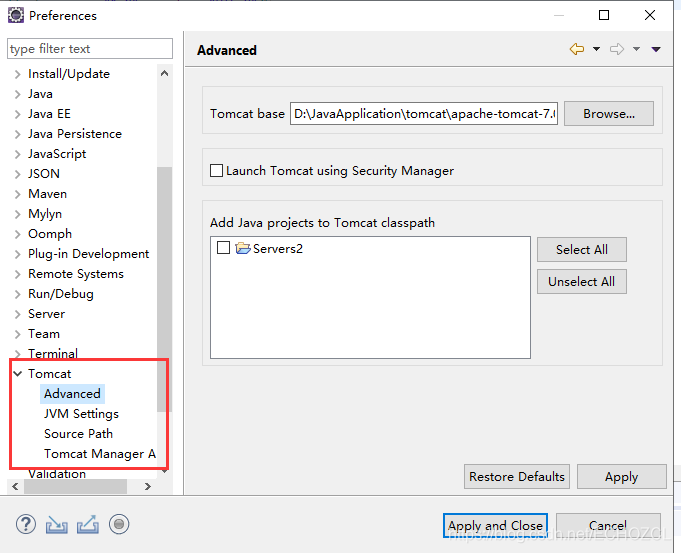Screen dimensions: 681x553
Task: Click the Help question mark icon
Action: tap(26, 524)
